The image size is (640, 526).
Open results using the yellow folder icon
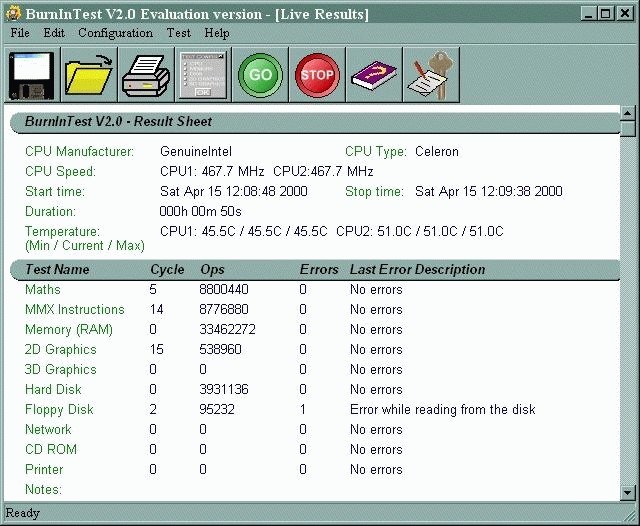point(89,75)
